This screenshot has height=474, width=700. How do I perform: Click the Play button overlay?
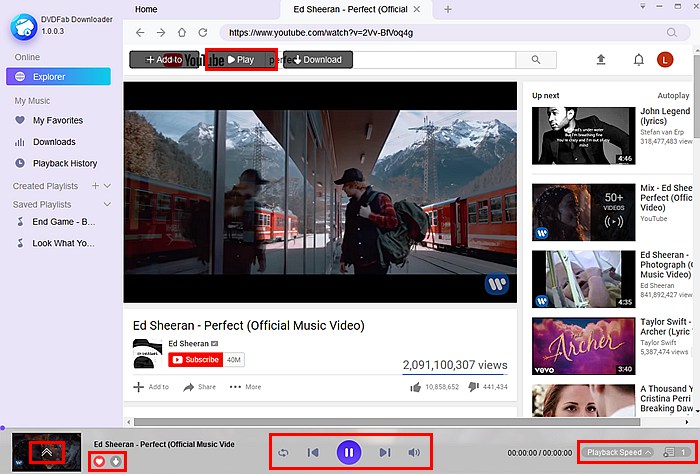(241, 60)
